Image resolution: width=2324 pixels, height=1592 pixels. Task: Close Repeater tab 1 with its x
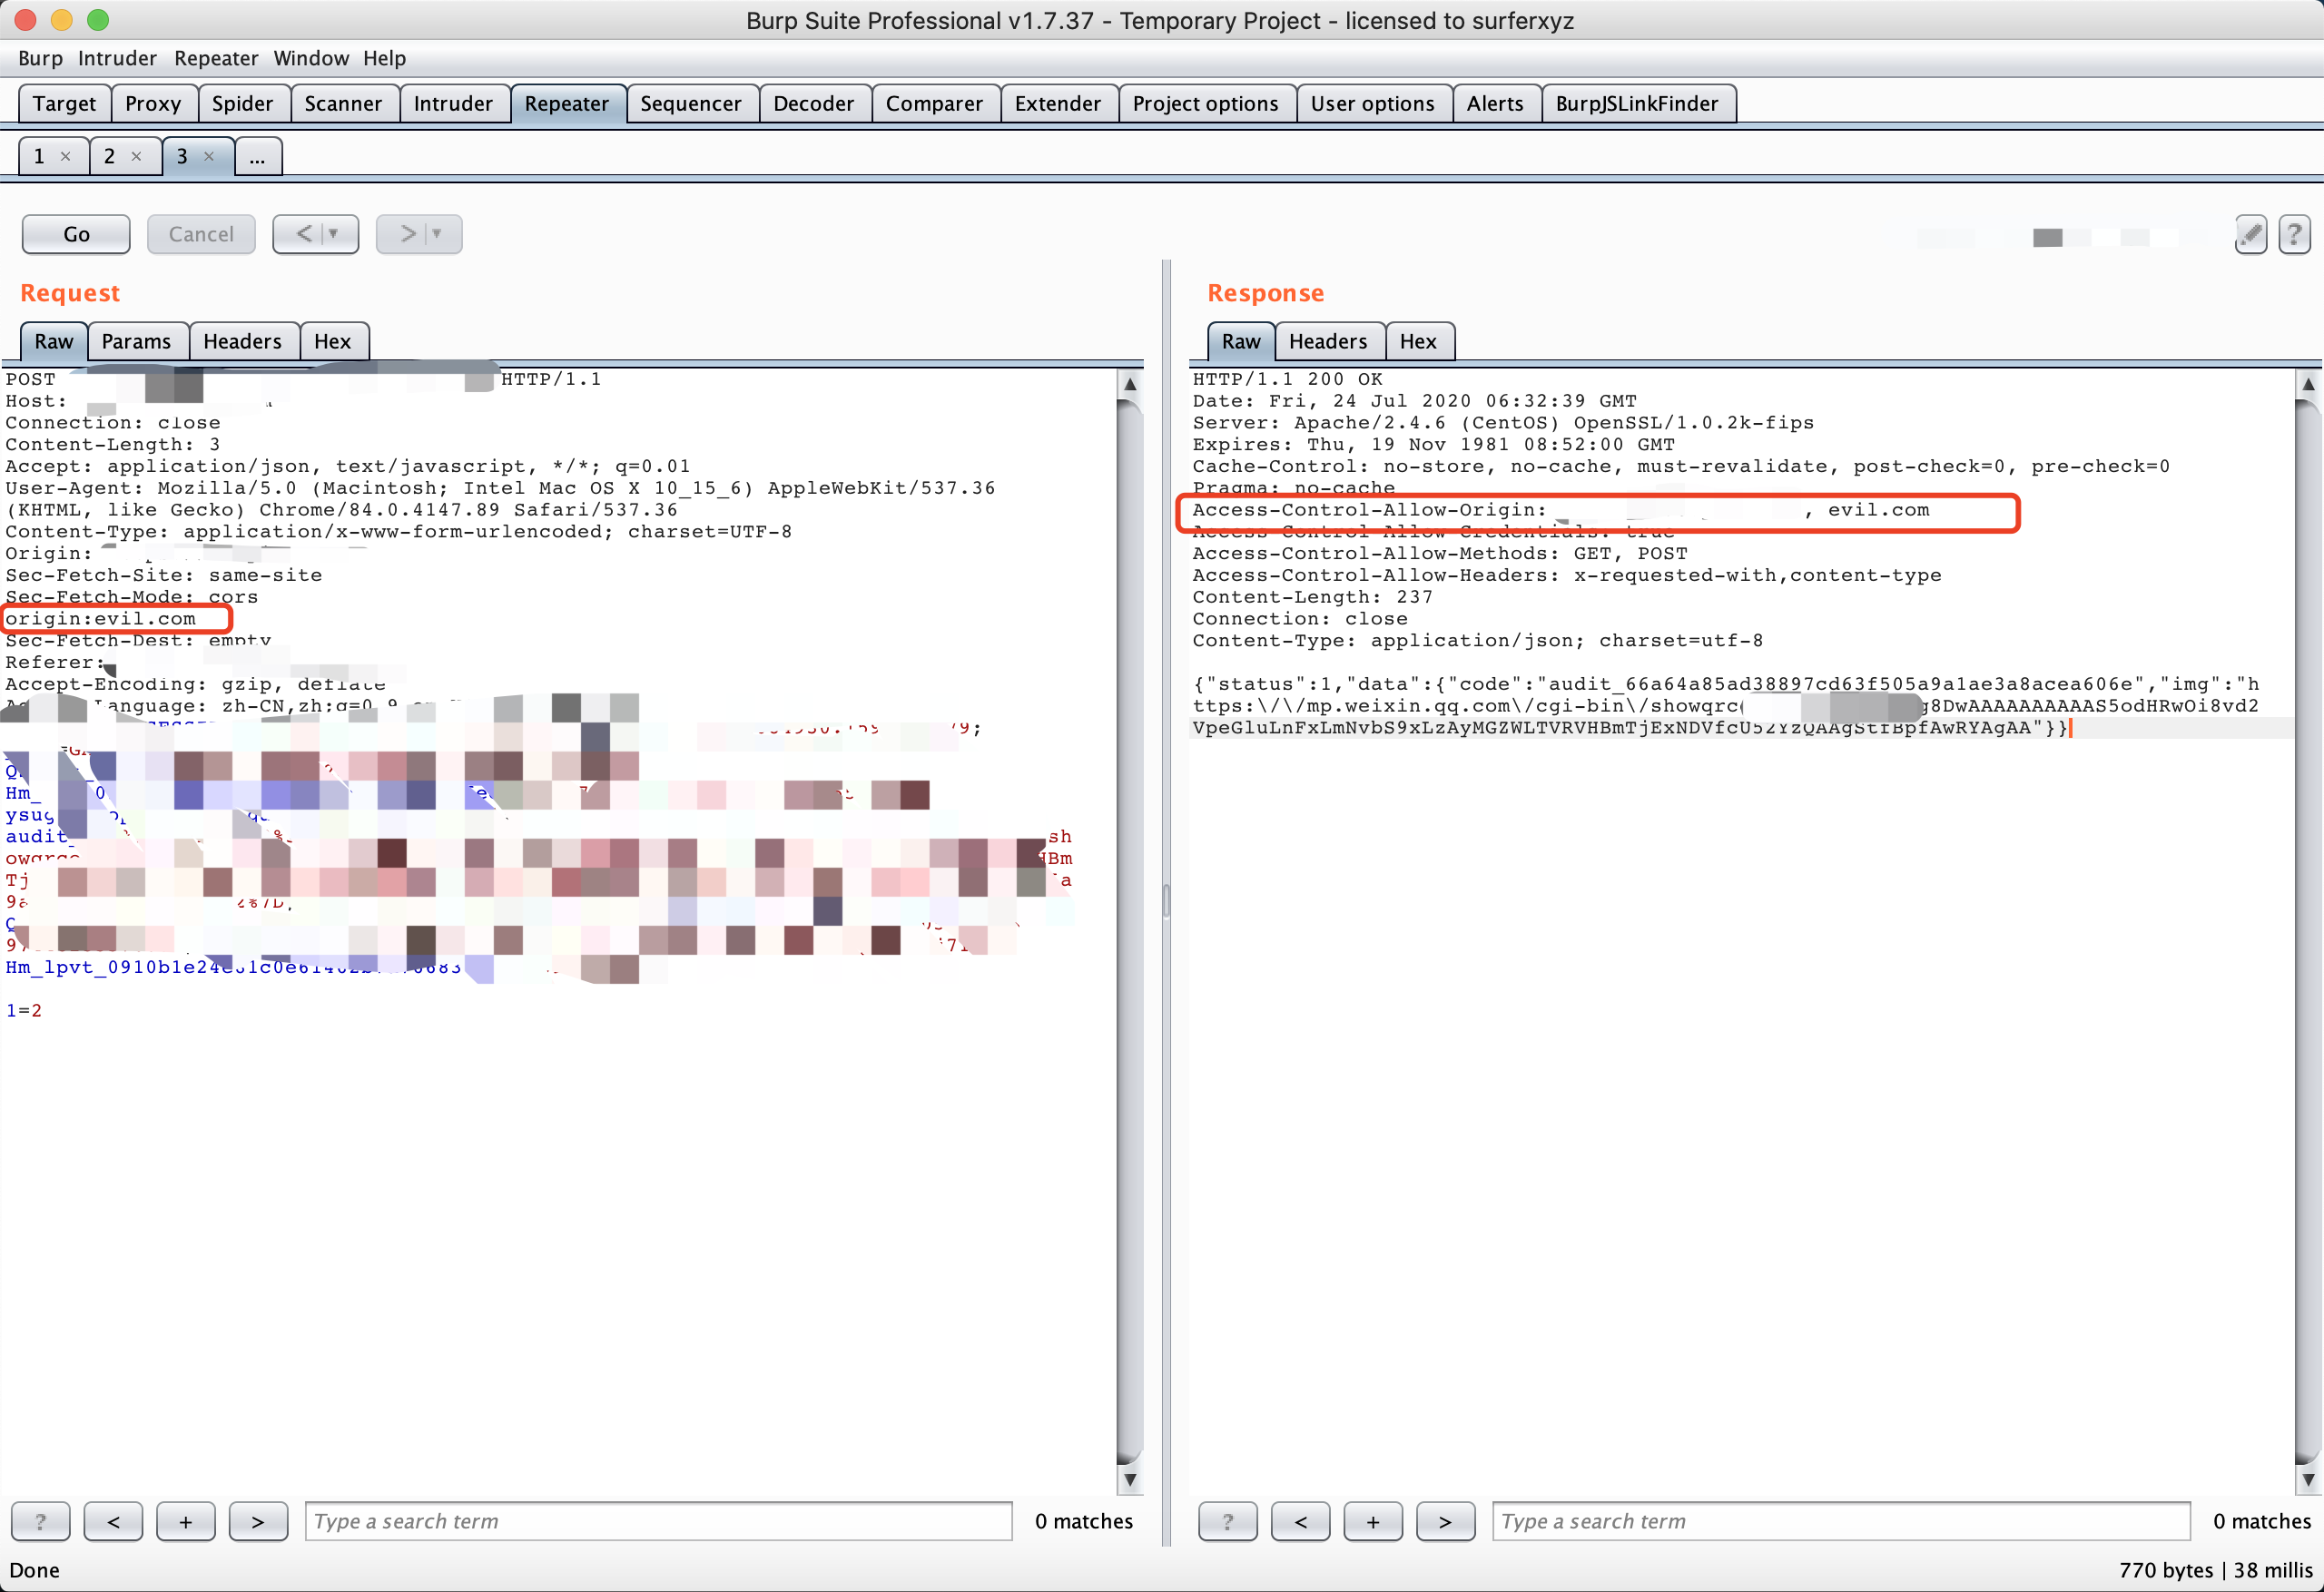[x=66, y=156]
